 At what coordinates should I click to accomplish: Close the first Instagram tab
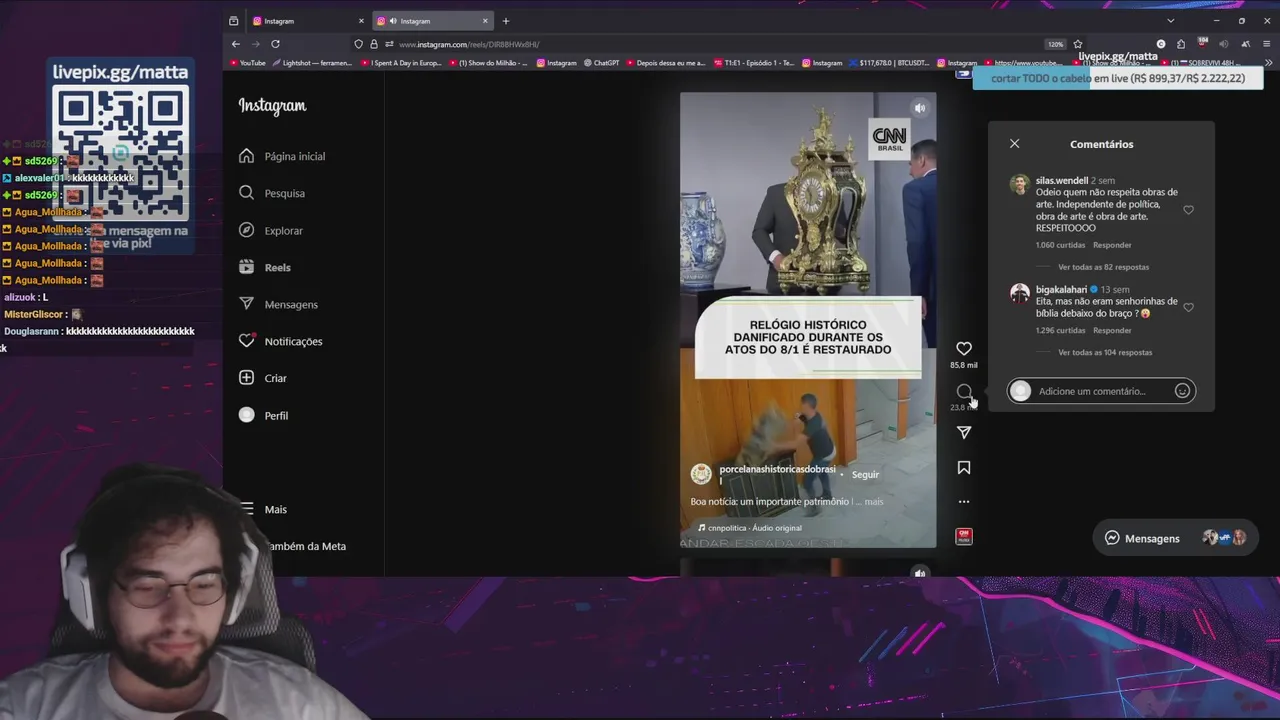(361, 21)
